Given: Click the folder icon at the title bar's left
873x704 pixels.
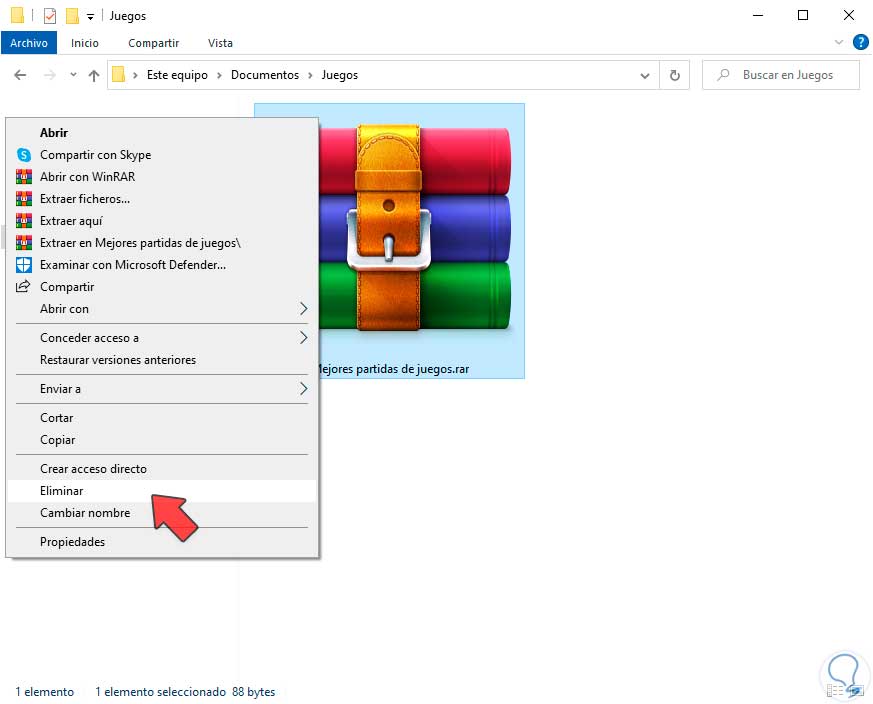Looking at the screenshot, I should tap(17, 15).
